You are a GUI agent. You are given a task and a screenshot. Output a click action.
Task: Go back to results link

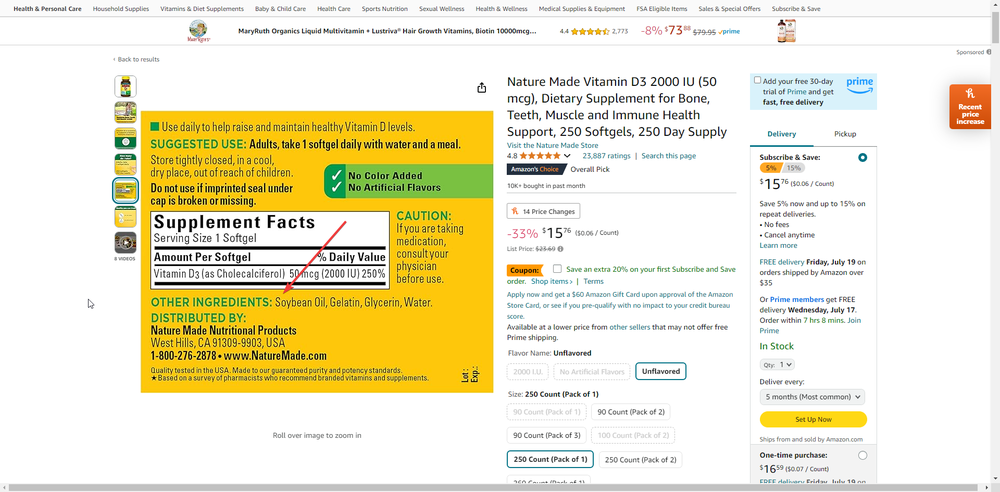click(136, 59)
